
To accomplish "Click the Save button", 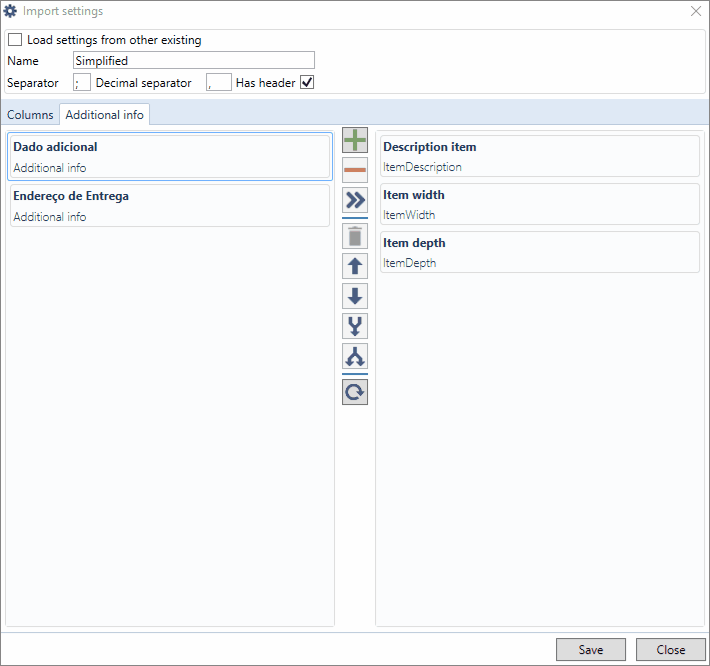I will pyautogui.click(x=591, y=650).
